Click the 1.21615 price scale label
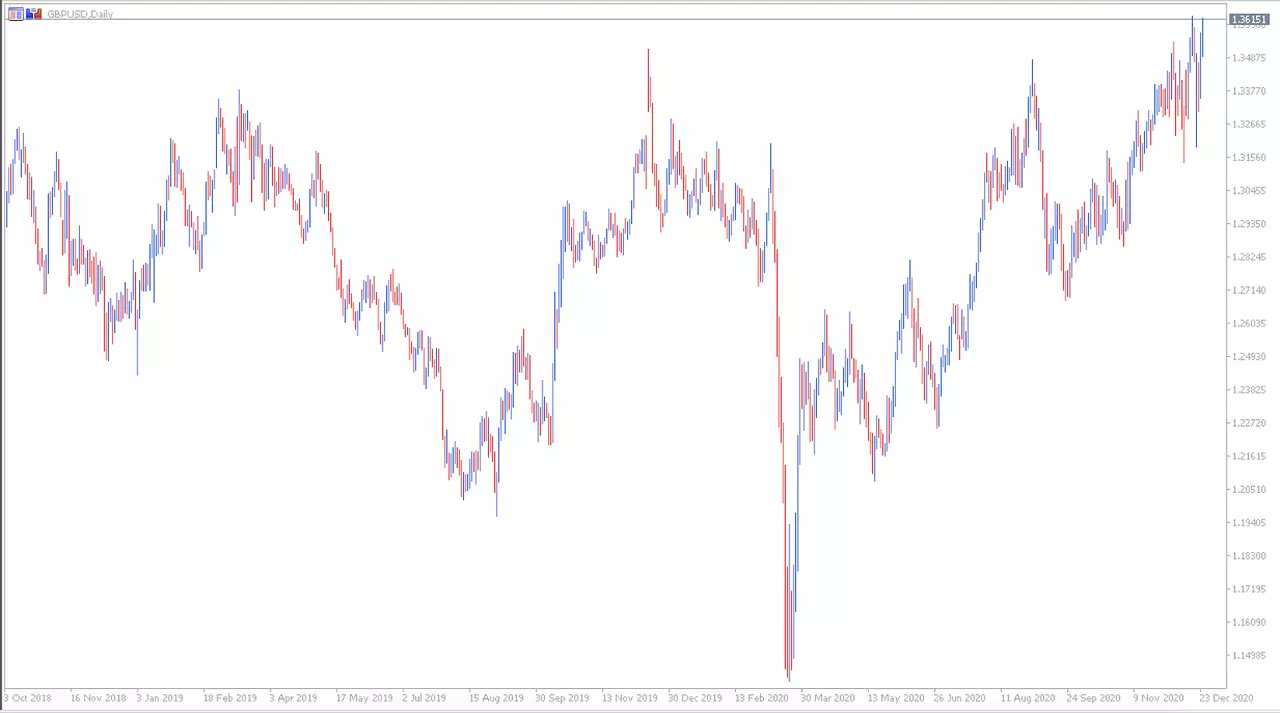 [1250, 456]
